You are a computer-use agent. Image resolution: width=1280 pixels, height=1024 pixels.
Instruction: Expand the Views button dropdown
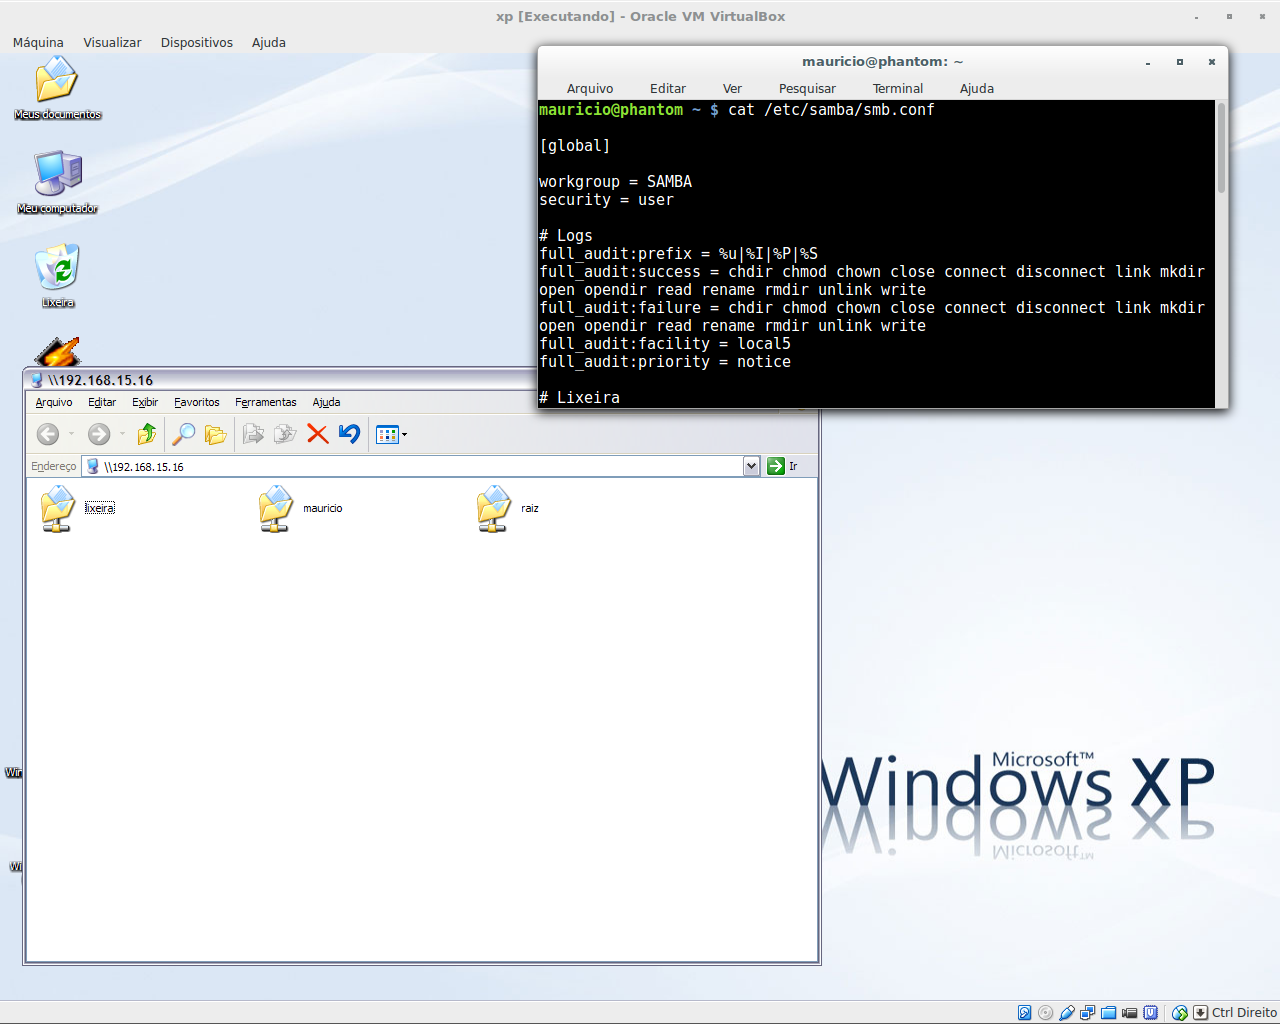coord(405,434)
